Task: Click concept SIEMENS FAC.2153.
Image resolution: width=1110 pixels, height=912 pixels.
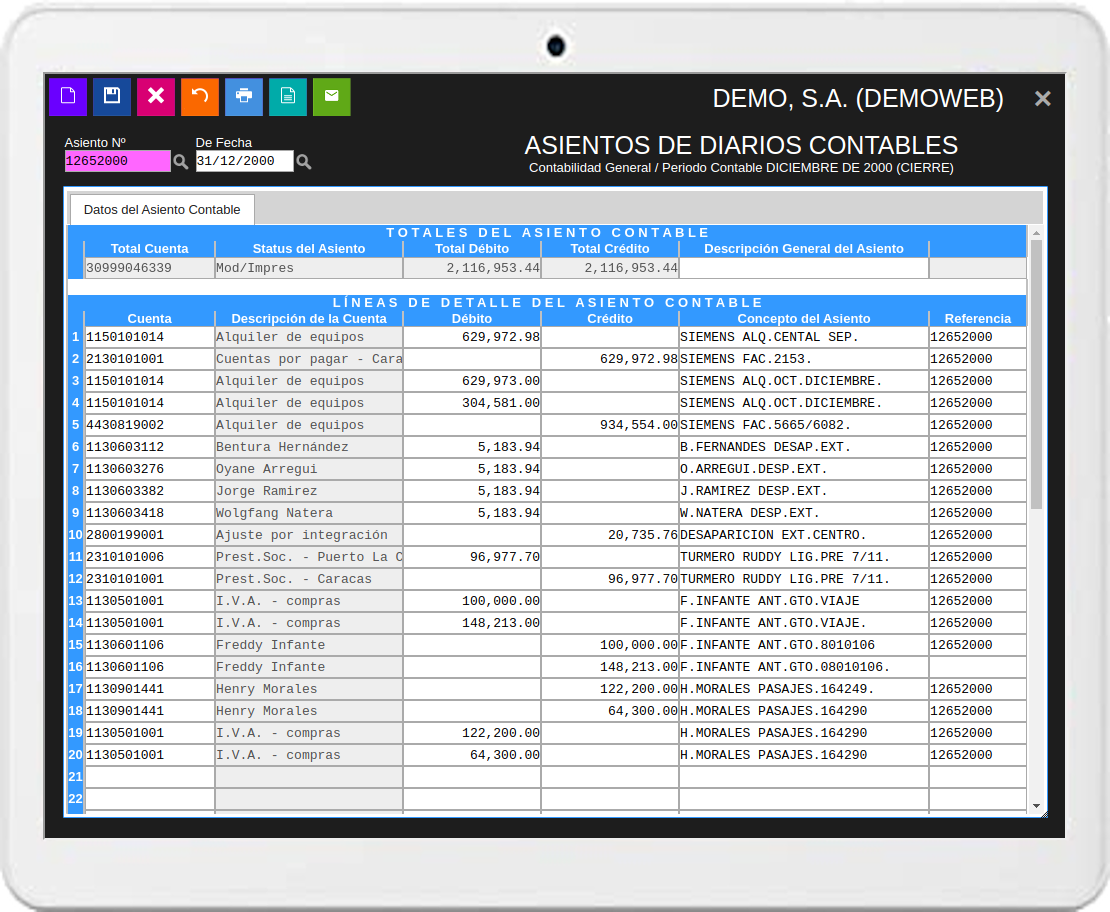Action: (803, 359)
